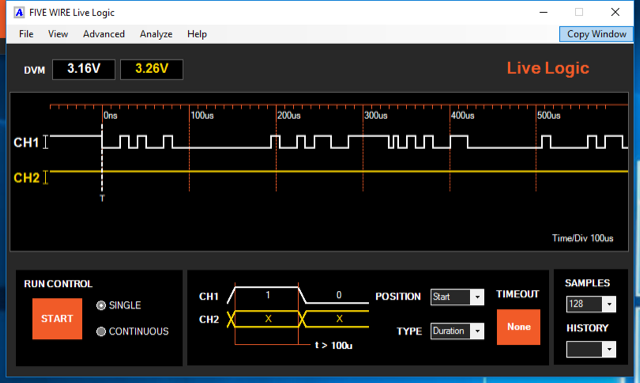Click the trigger duration t > 100u value
Viewport: 640px width, 383px height.
click(x=333, y=345)
